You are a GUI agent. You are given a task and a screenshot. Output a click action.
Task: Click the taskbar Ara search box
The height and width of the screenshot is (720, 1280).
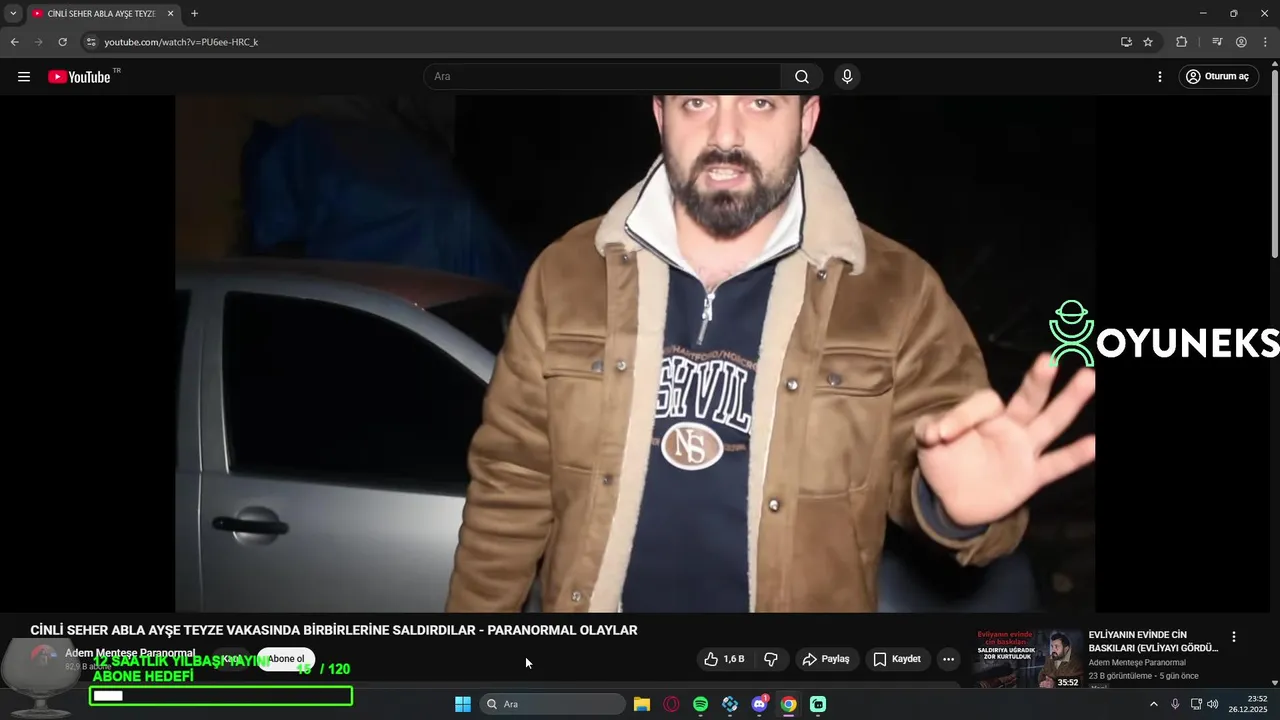[x=553, y=704]
